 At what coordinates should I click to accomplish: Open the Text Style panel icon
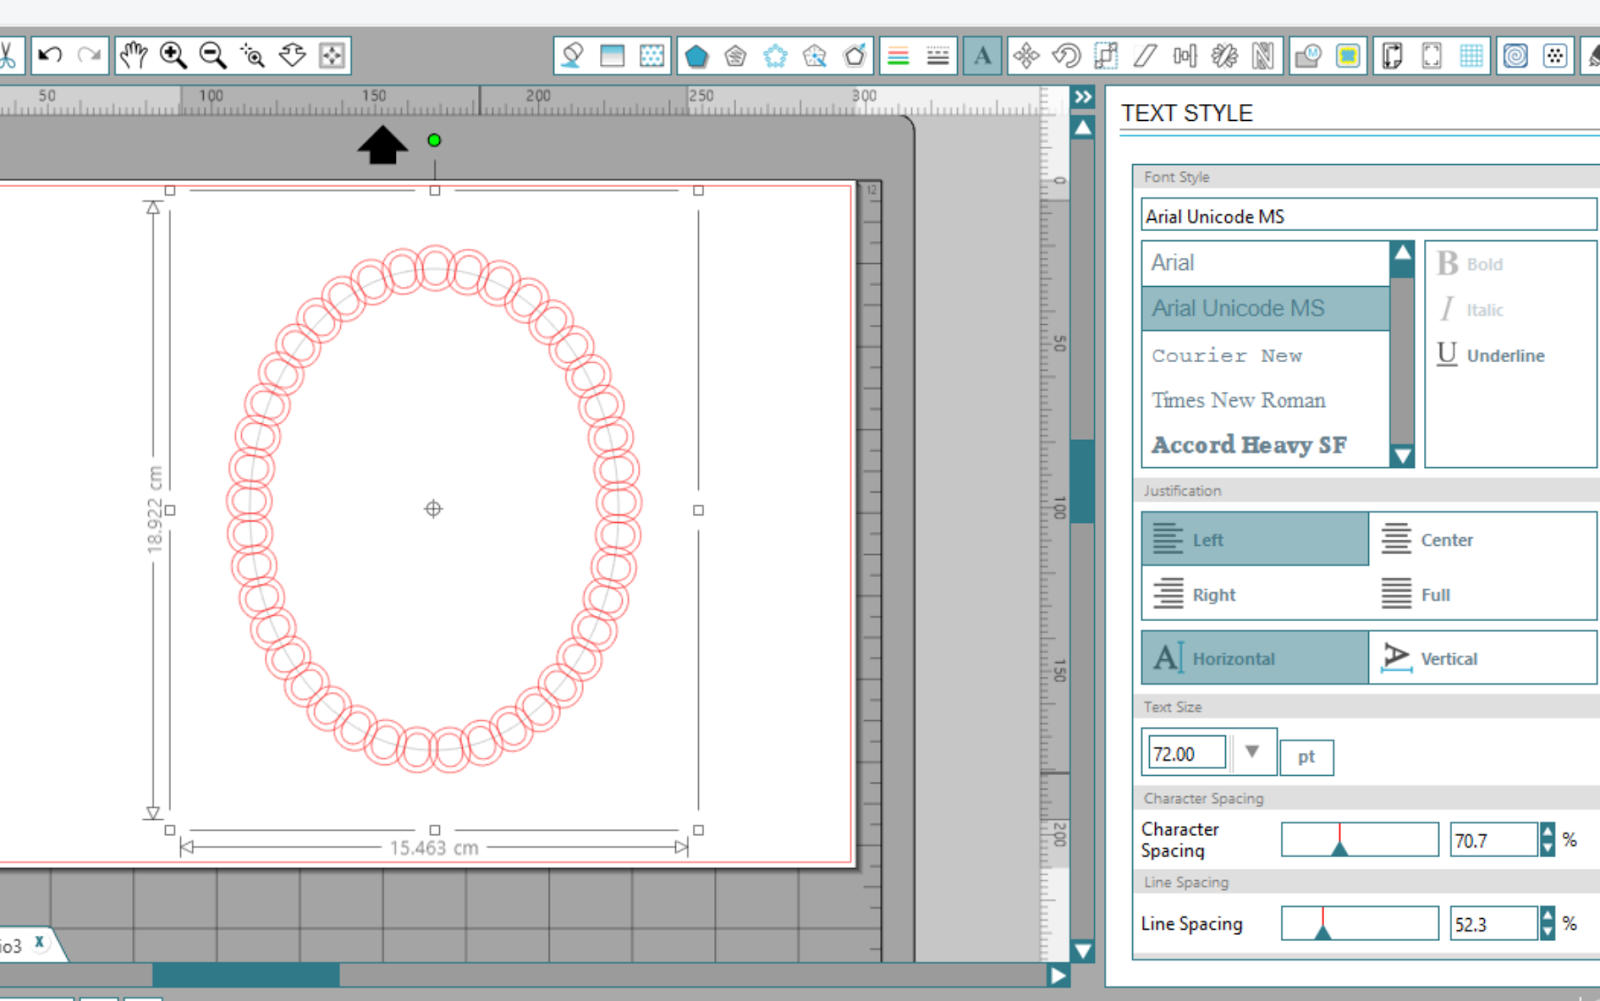point(982,55)
